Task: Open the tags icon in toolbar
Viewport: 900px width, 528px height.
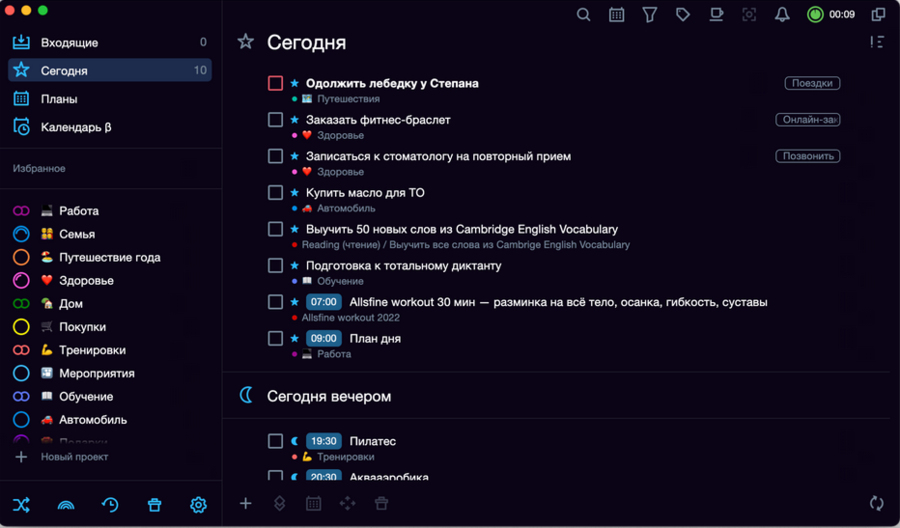Action: tap(683, 15)
